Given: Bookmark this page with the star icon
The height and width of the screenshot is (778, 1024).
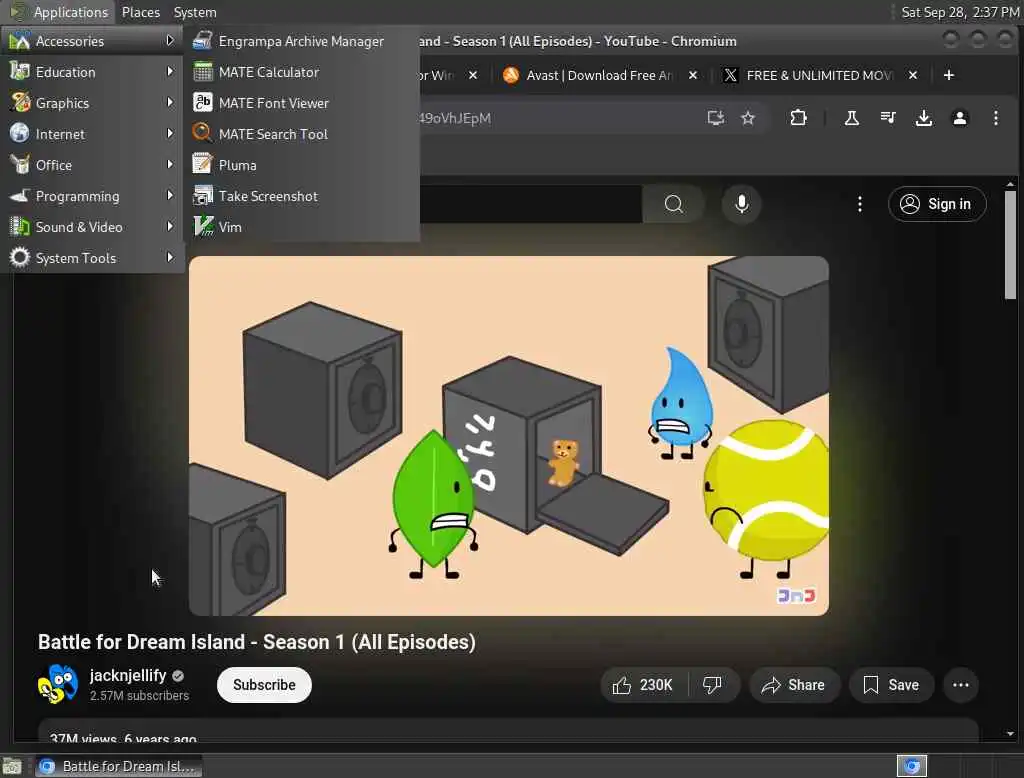Looking at the screenshot, I should [x=748, y=118].
